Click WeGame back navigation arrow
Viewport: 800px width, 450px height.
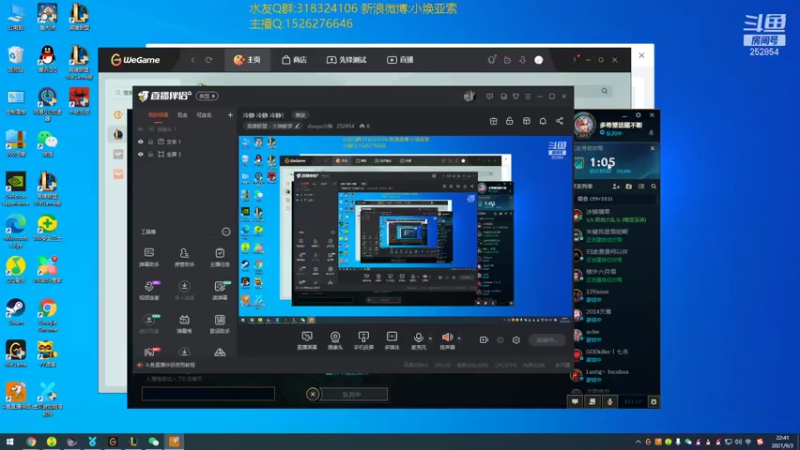(x=193, y=60)
